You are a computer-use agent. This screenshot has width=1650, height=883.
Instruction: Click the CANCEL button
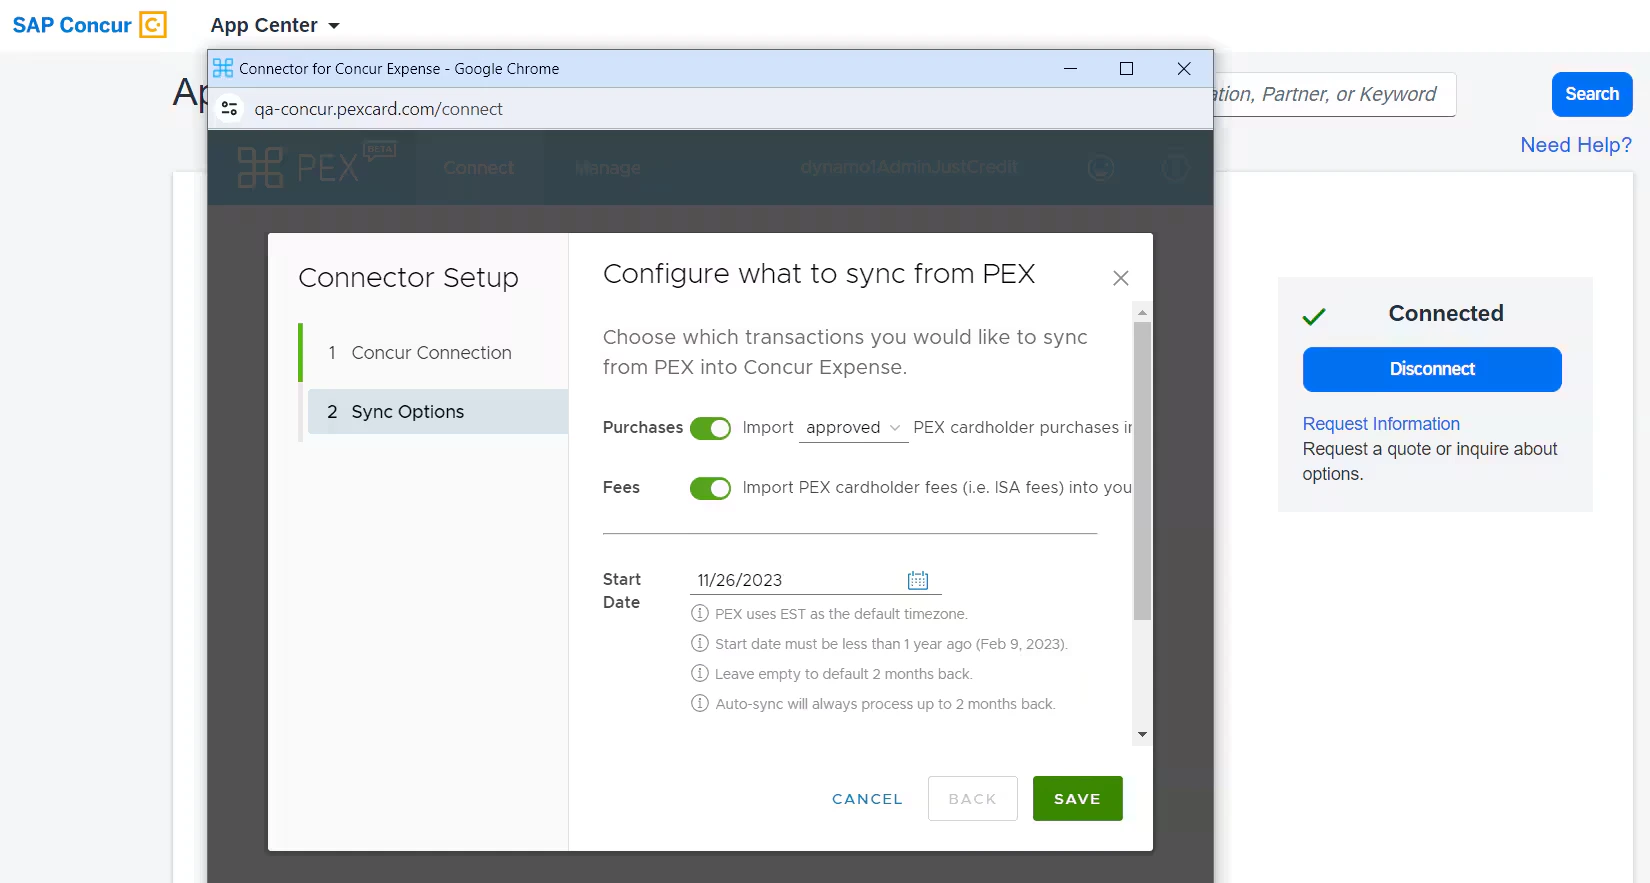[867, 799]
